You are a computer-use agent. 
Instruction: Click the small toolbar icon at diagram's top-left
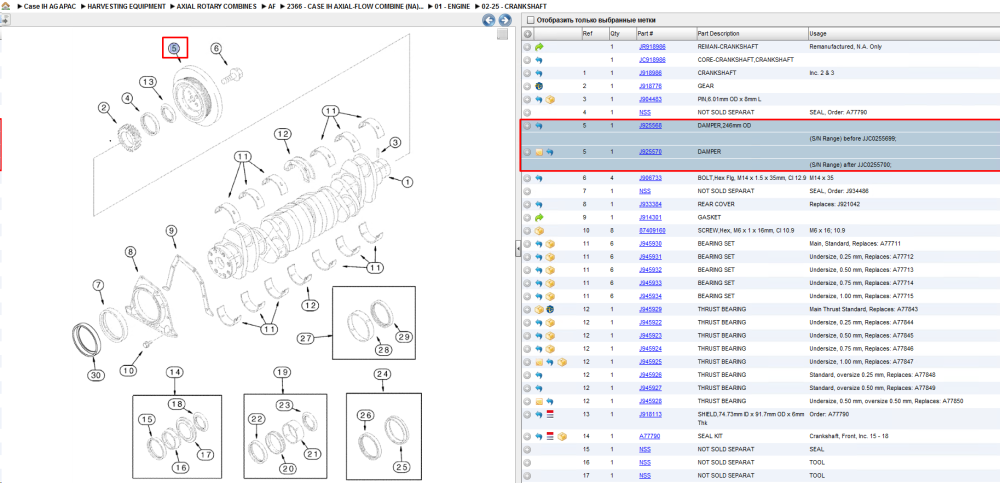point(4,20)
